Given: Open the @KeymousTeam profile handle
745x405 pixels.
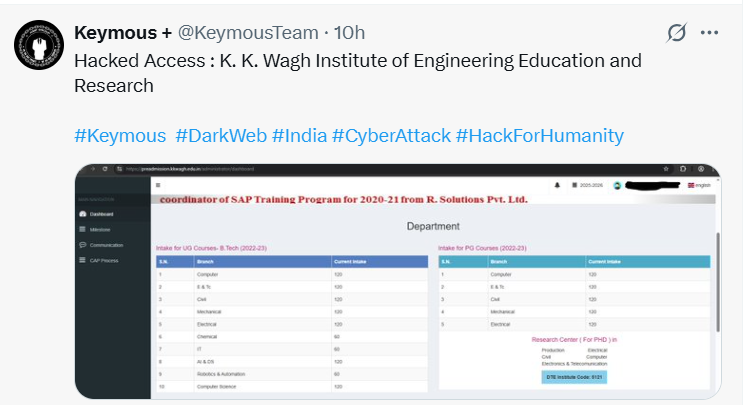Looking at the screenshot, I should click(248, 33).
